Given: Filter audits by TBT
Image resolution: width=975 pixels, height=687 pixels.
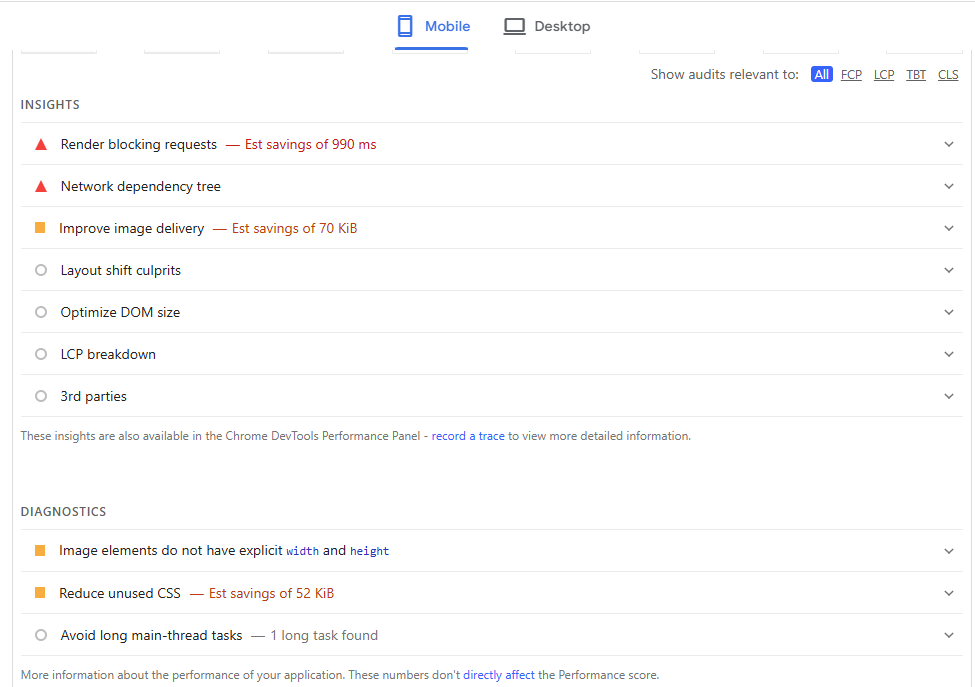Looking at the screenshot, I should [916, 75].
